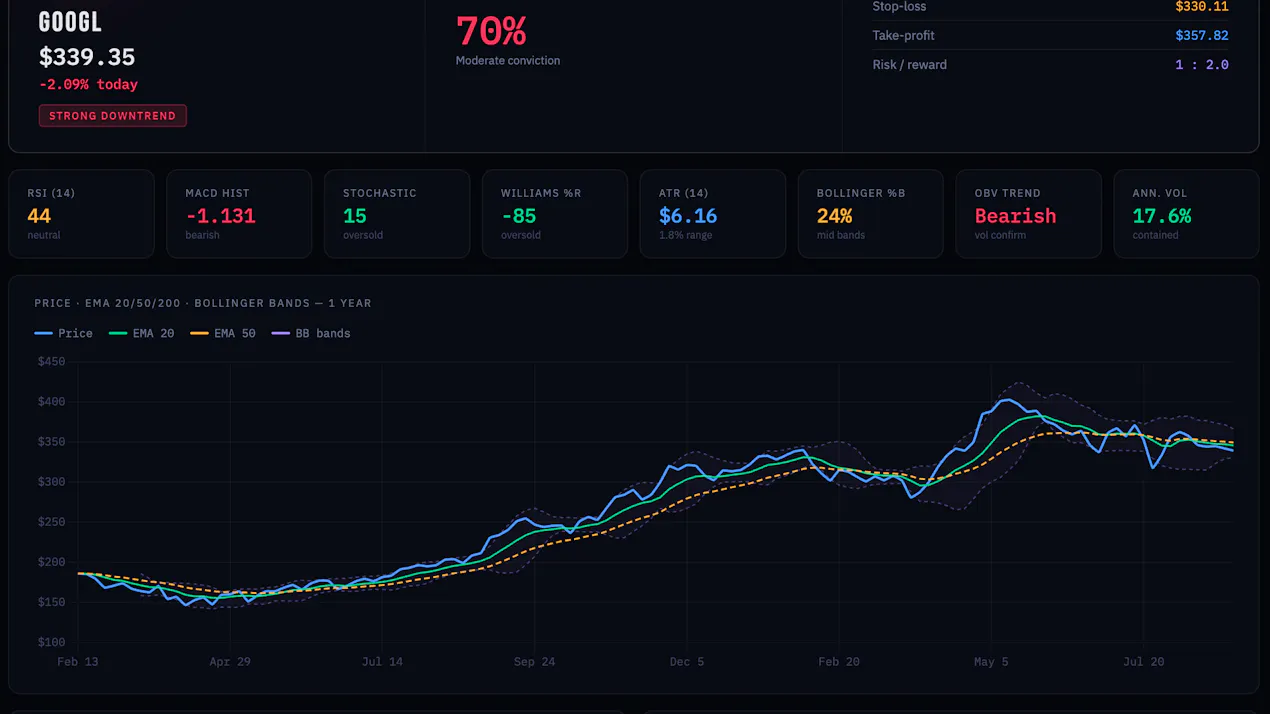Image resolution: width=1270 pixels, height=714 pixels.
Task: Click the May 5 x-axis date label
Action: [x=991, y=662]
